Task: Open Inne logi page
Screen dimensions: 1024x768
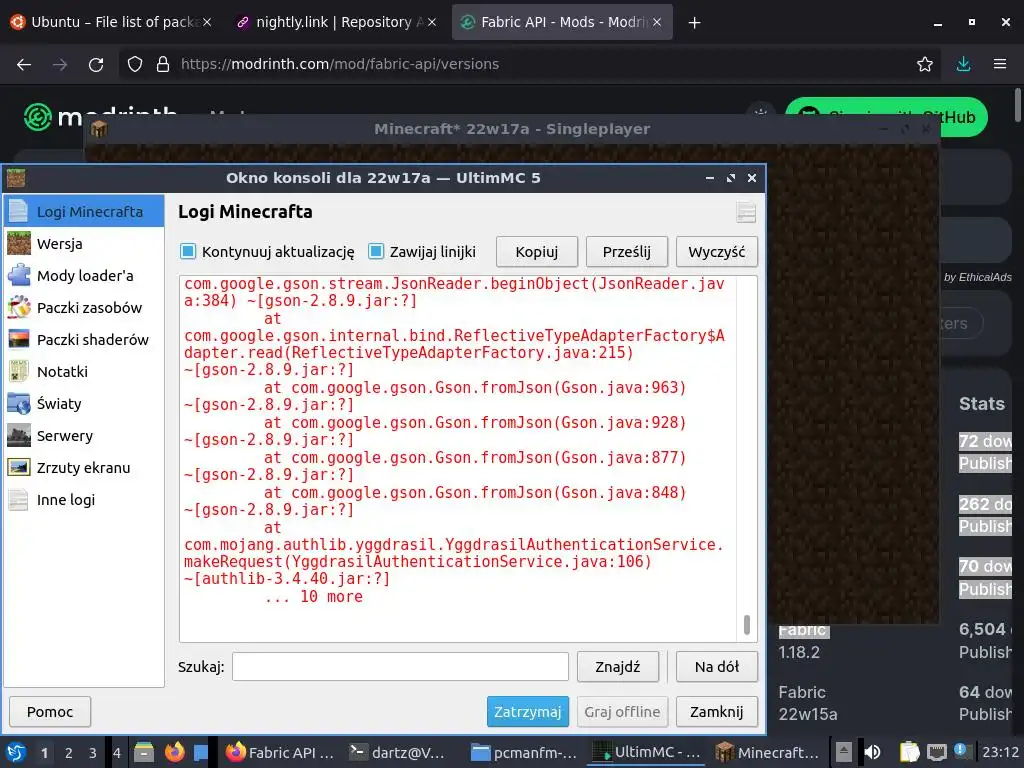Action: coord(84,500)
